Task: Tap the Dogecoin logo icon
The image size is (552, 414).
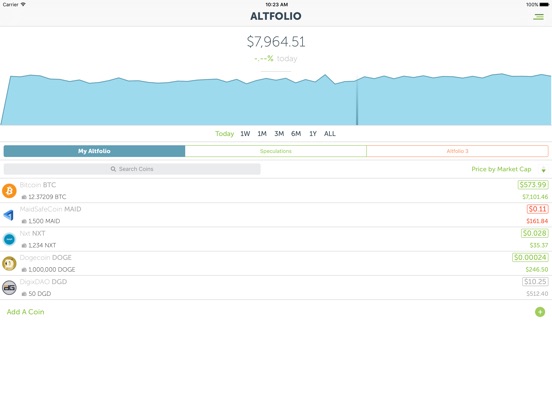Action: click(x=9, y=263)
